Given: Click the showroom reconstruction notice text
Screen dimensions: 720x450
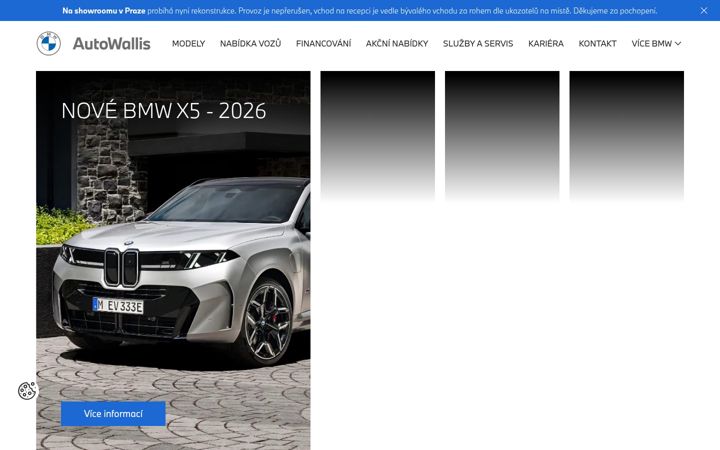Looking at the screenshot, I should click(x=360, y=11).
